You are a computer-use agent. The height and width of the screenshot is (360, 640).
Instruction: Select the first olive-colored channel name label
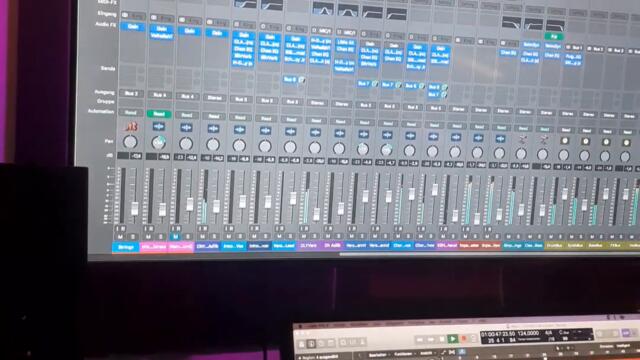(555, 246)
